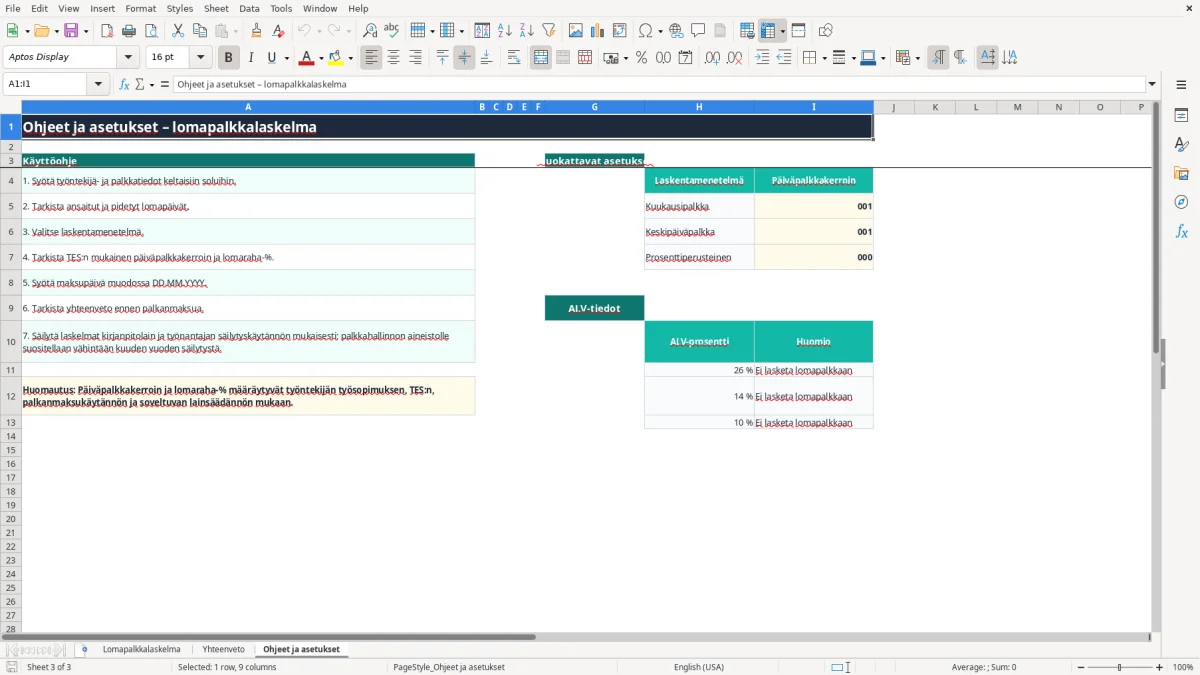Screen dimensions: 1200x675
Task: Open Headers and Footers icon
Action: point(720,31)
